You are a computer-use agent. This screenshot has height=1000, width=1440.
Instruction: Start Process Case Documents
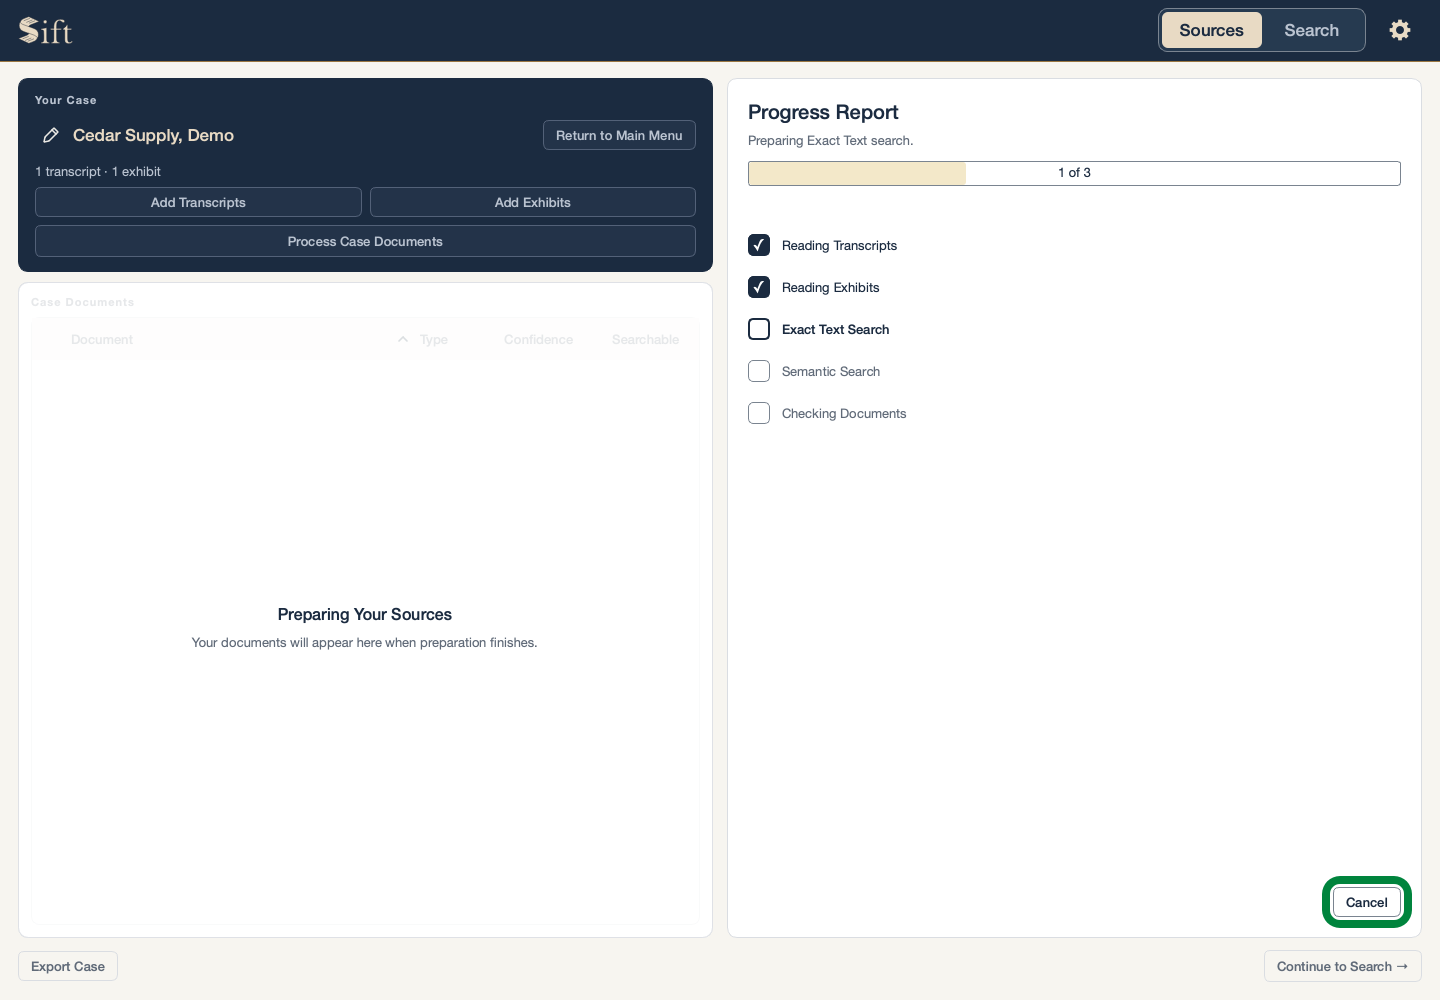tap(365, 241)
